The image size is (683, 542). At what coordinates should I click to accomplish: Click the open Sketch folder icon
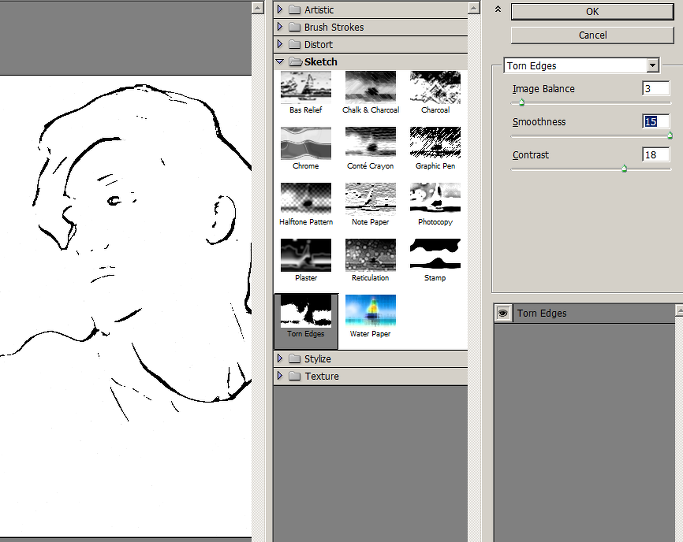[296, 62]
